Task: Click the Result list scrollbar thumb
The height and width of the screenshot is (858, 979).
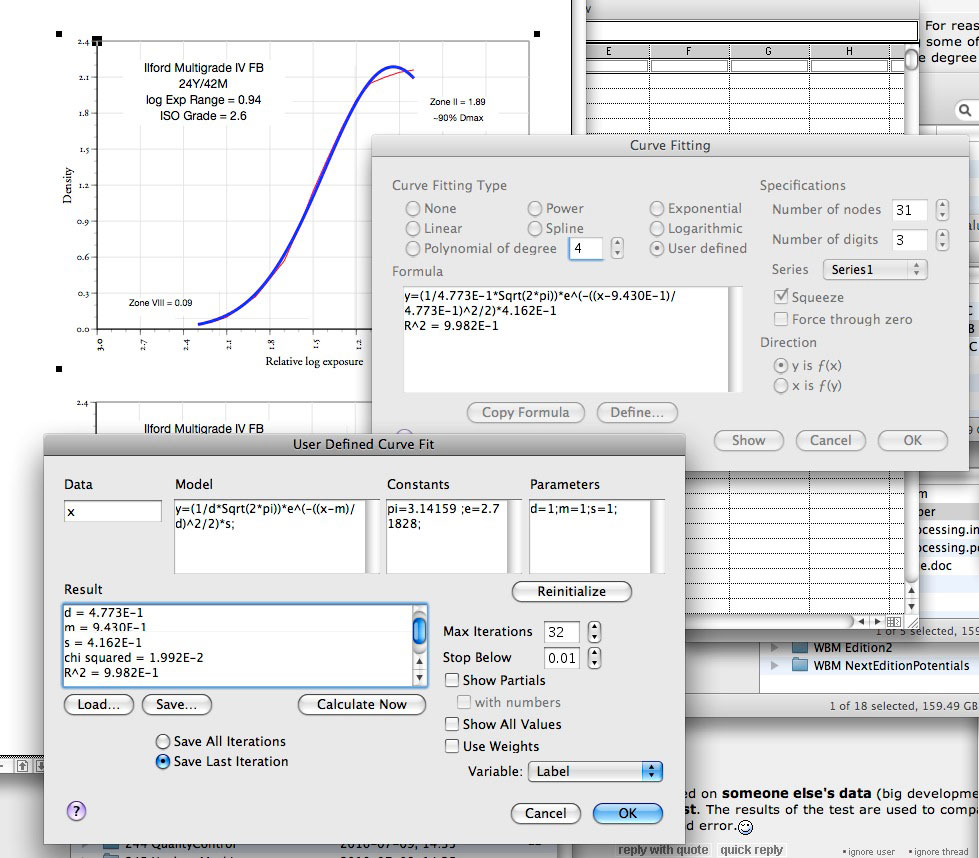Action: 420,629
